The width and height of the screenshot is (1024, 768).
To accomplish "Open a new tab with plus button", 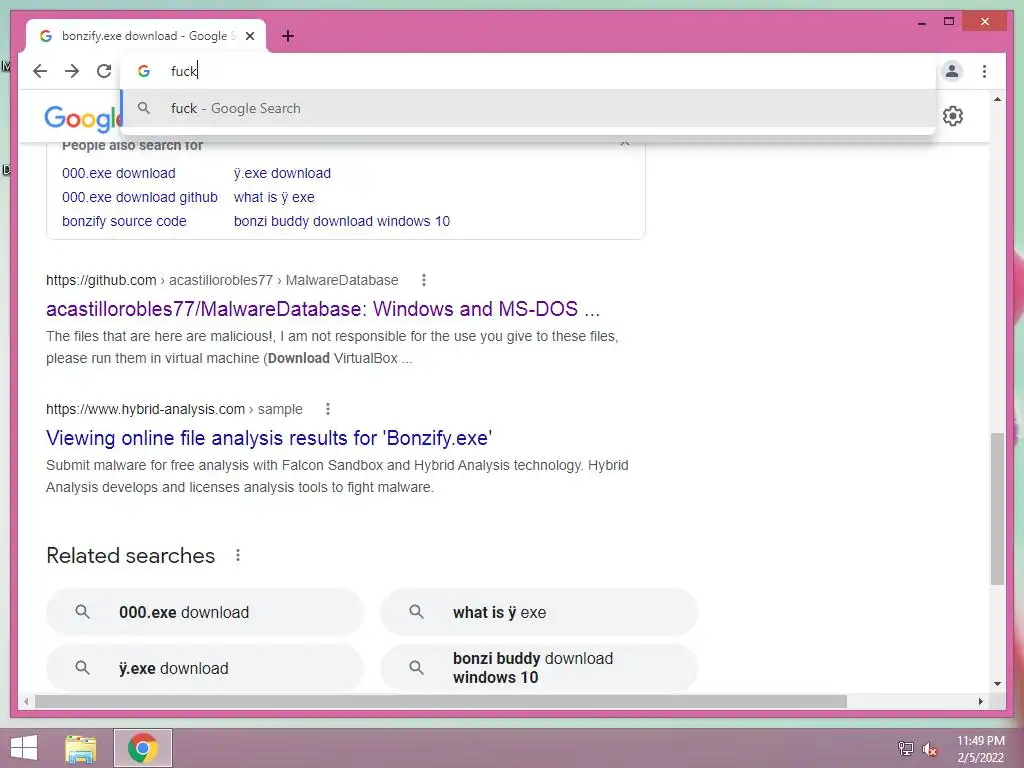I will [287, 36].
